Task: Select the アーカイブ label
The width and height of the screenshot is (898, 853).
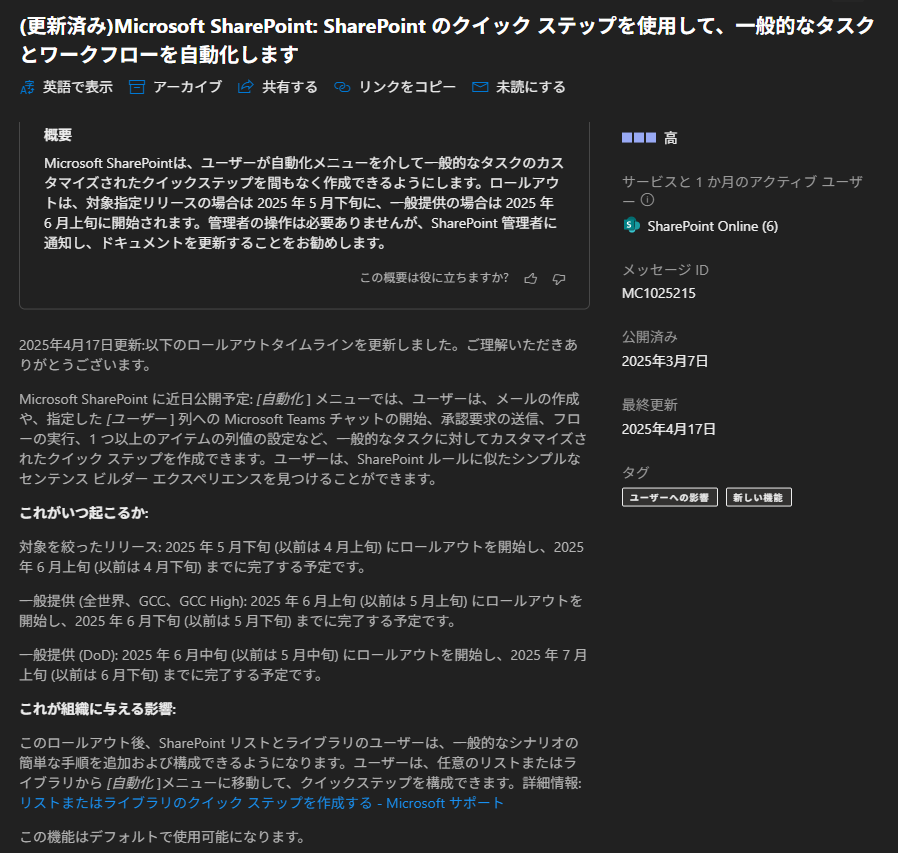Action: pyautogui.click(x=187, y=87)
